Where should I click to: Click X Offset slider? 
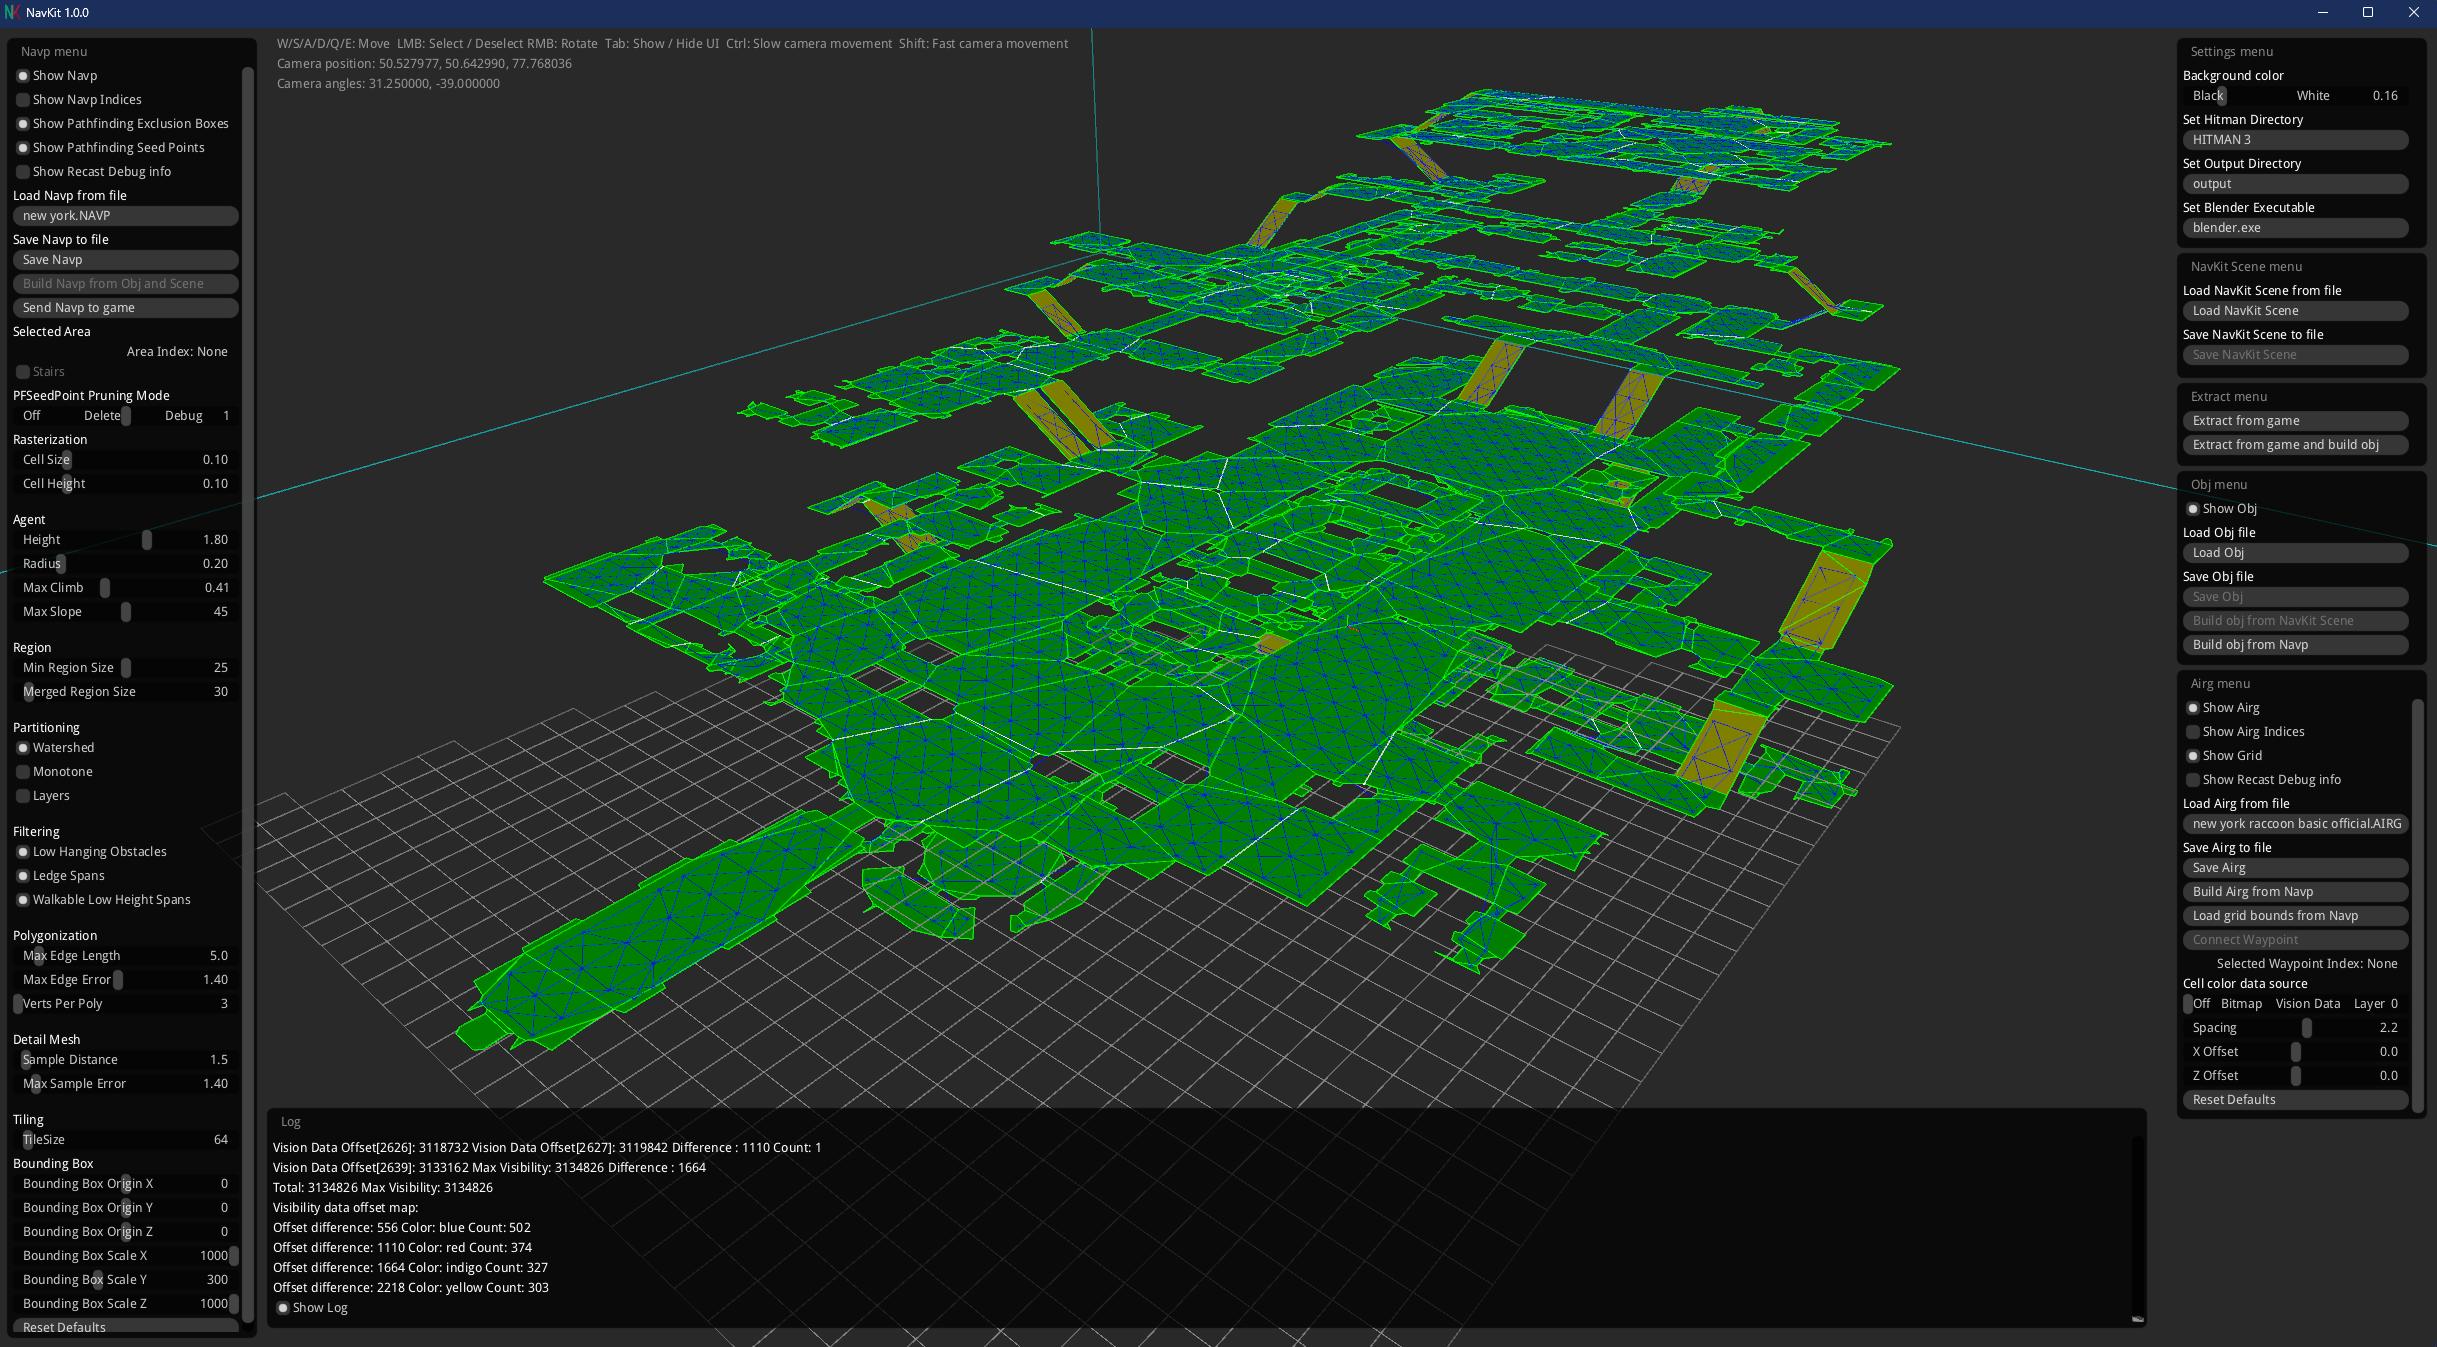pos(2295,1052)
